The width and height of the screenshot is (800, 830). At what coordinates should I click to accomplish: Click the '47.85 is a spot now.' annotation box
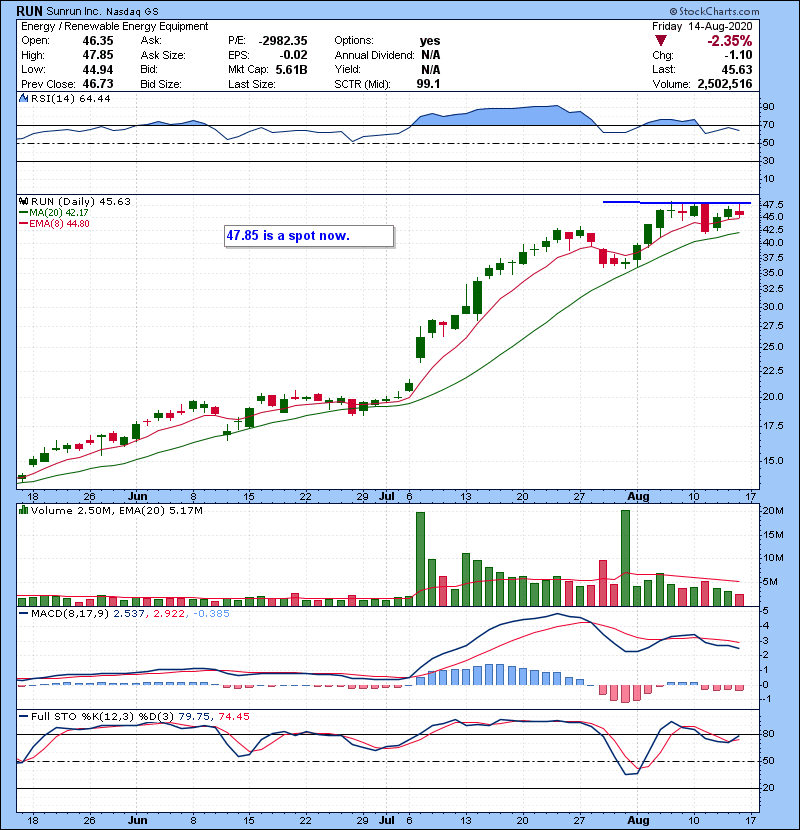(x=309, y=236)
